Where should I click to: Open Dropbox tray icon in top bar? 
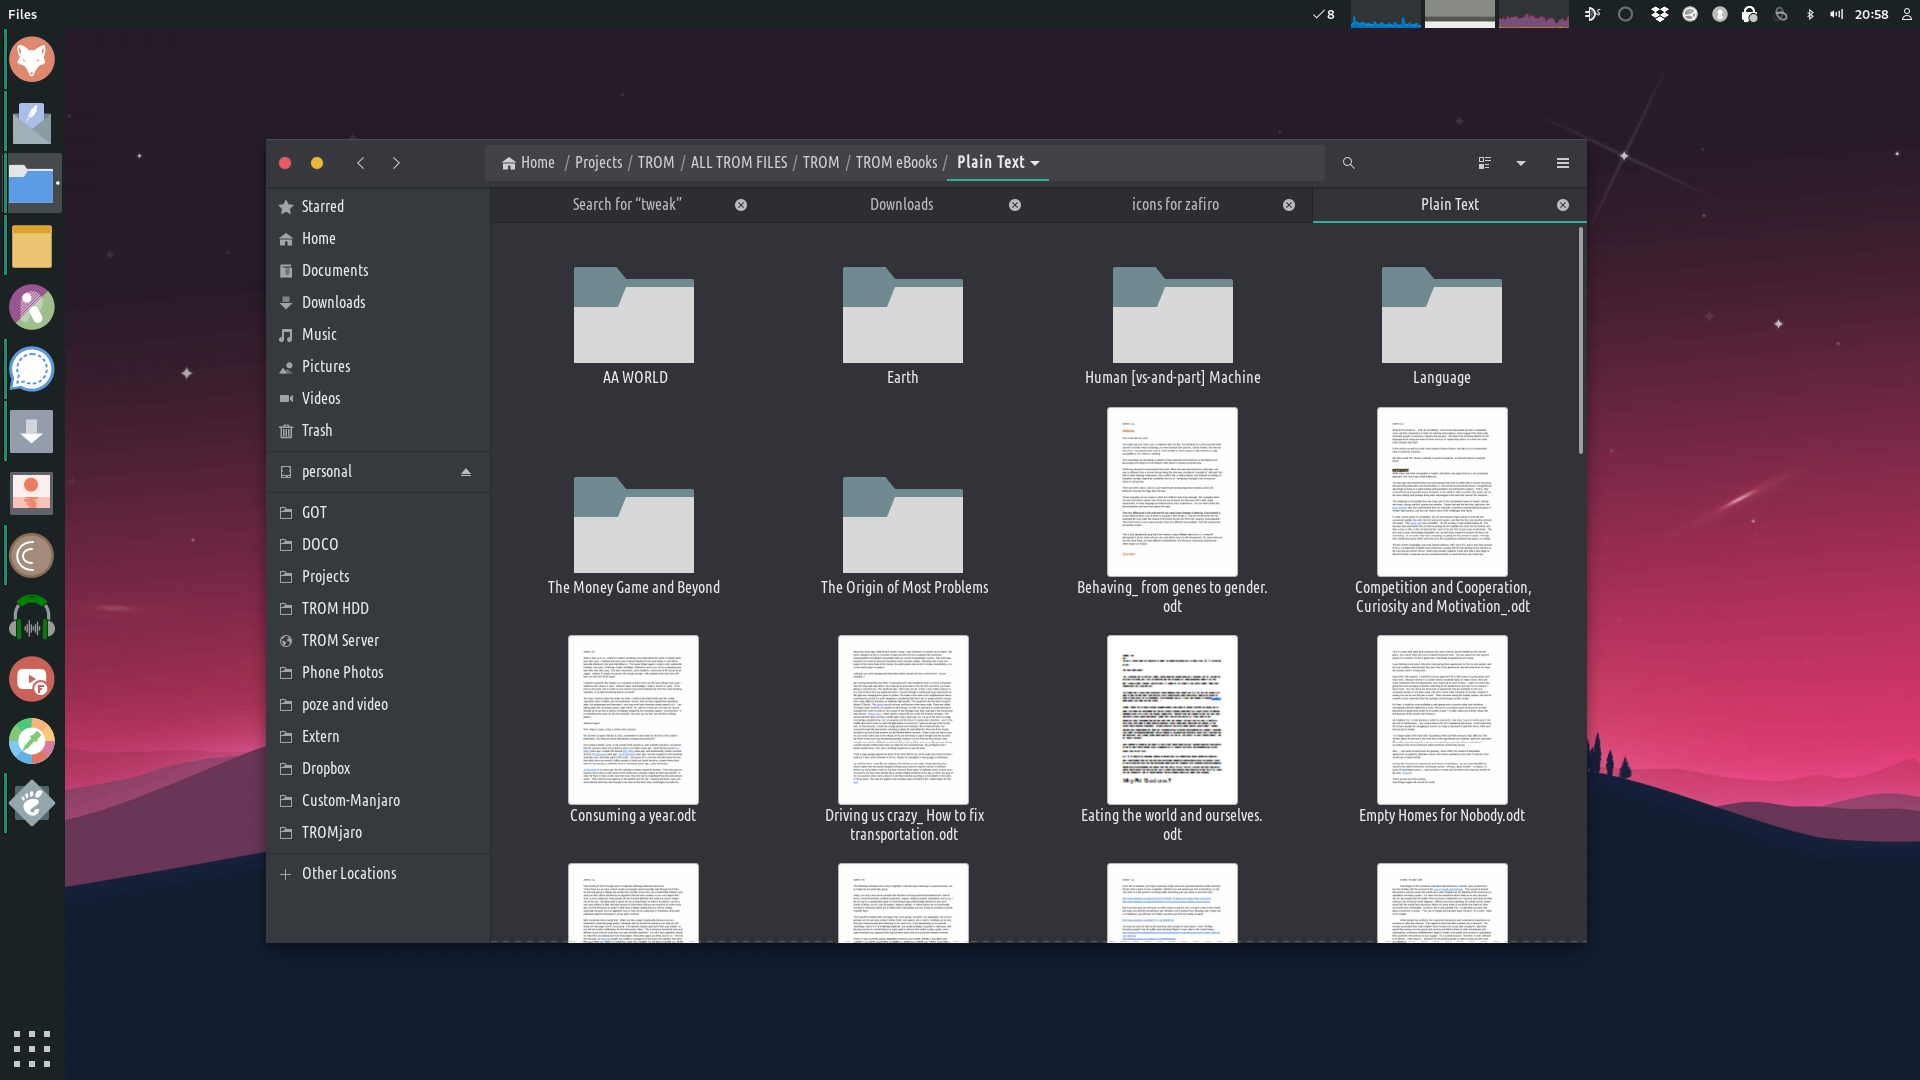click(x=1660, y=14)
